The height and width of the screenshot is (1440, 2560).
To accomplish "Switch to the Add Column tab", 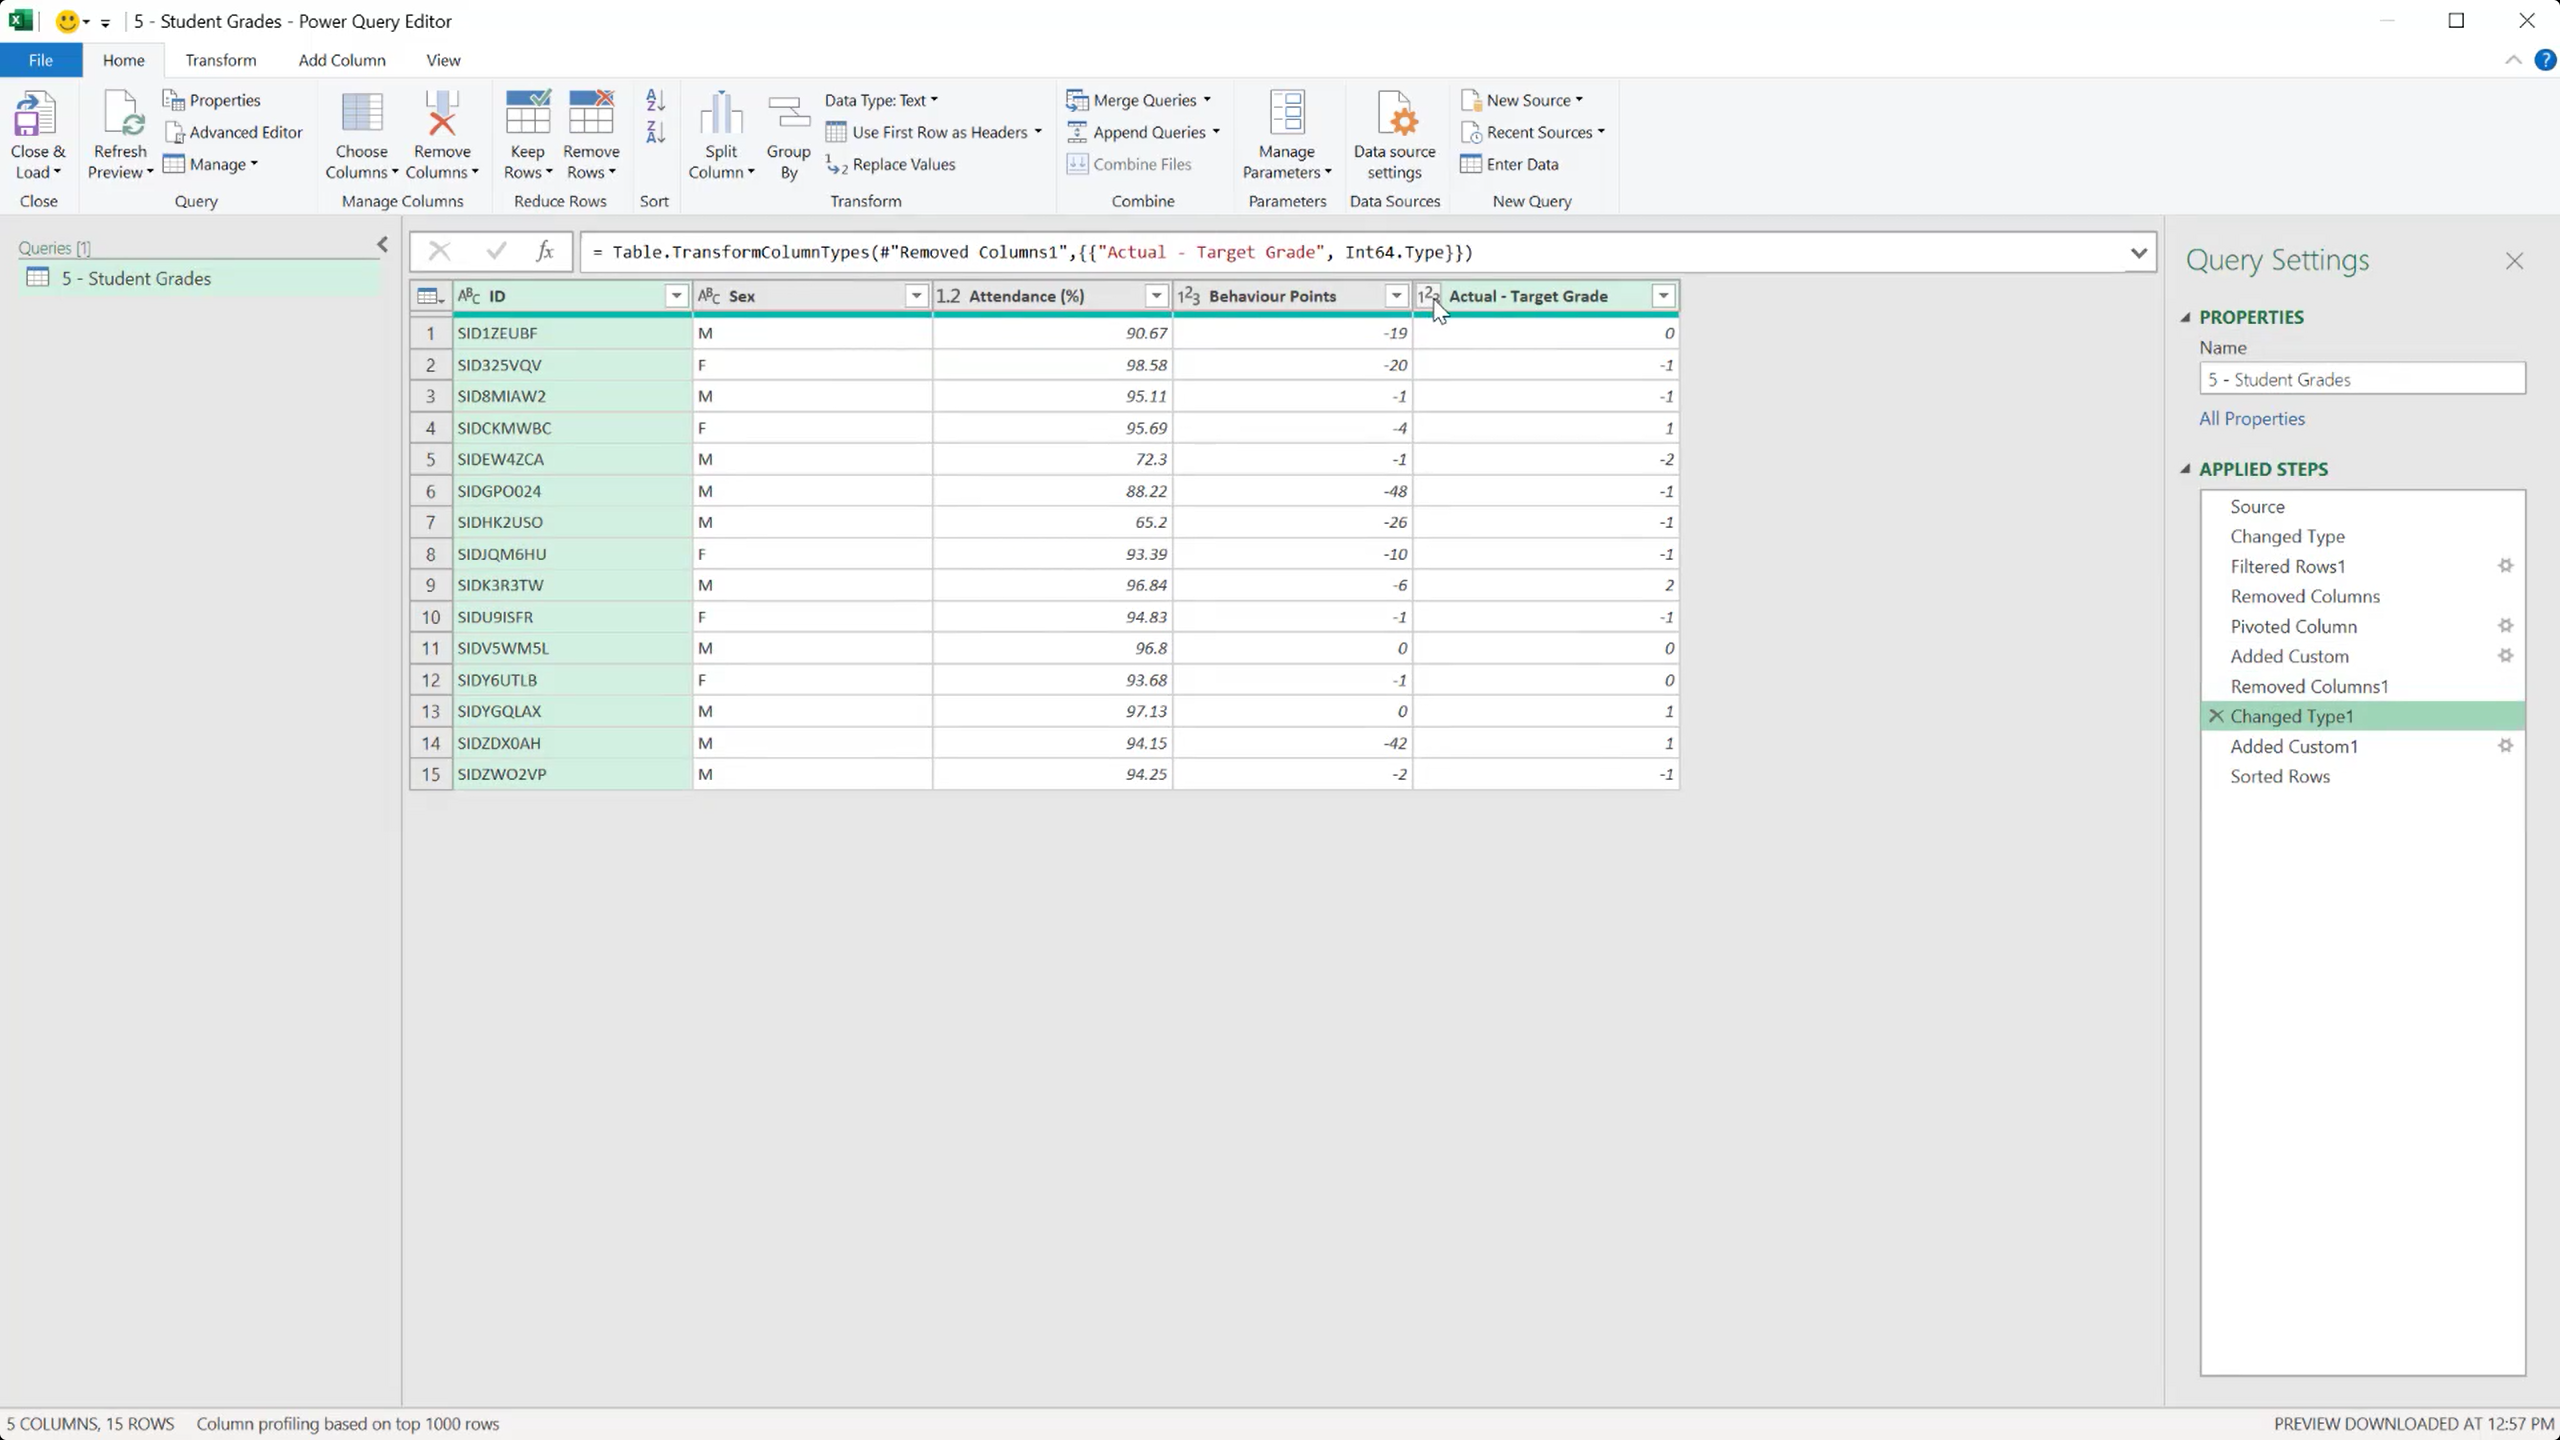I will (341, 60).
